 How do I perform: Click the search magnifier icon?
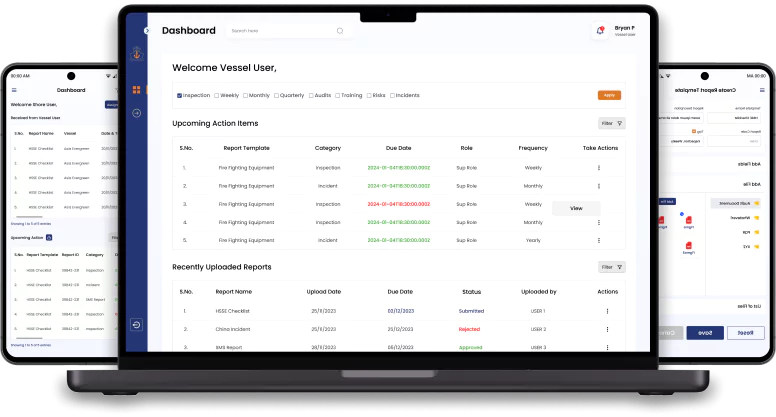click(x=340, y=31)
